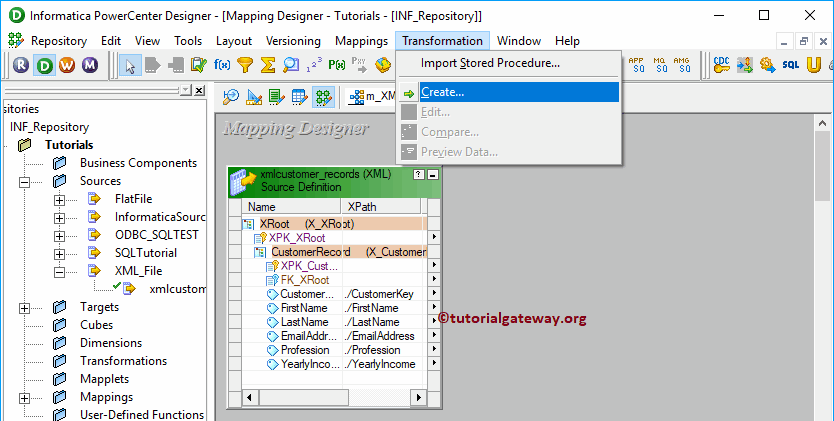Click the workspace vertical scrollbar up arrow
Viewport: 834px width, 421px height.
[822, 123]
